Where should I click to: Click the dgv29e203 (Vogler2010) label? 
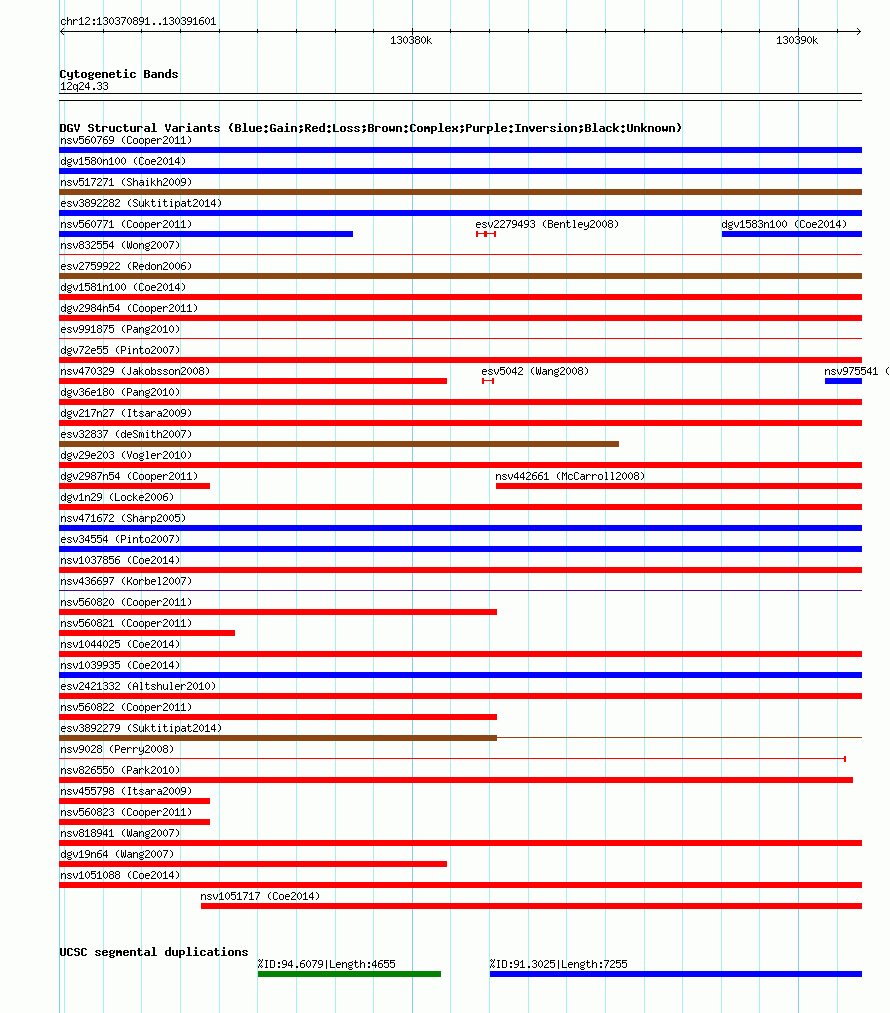pos(126,455)
